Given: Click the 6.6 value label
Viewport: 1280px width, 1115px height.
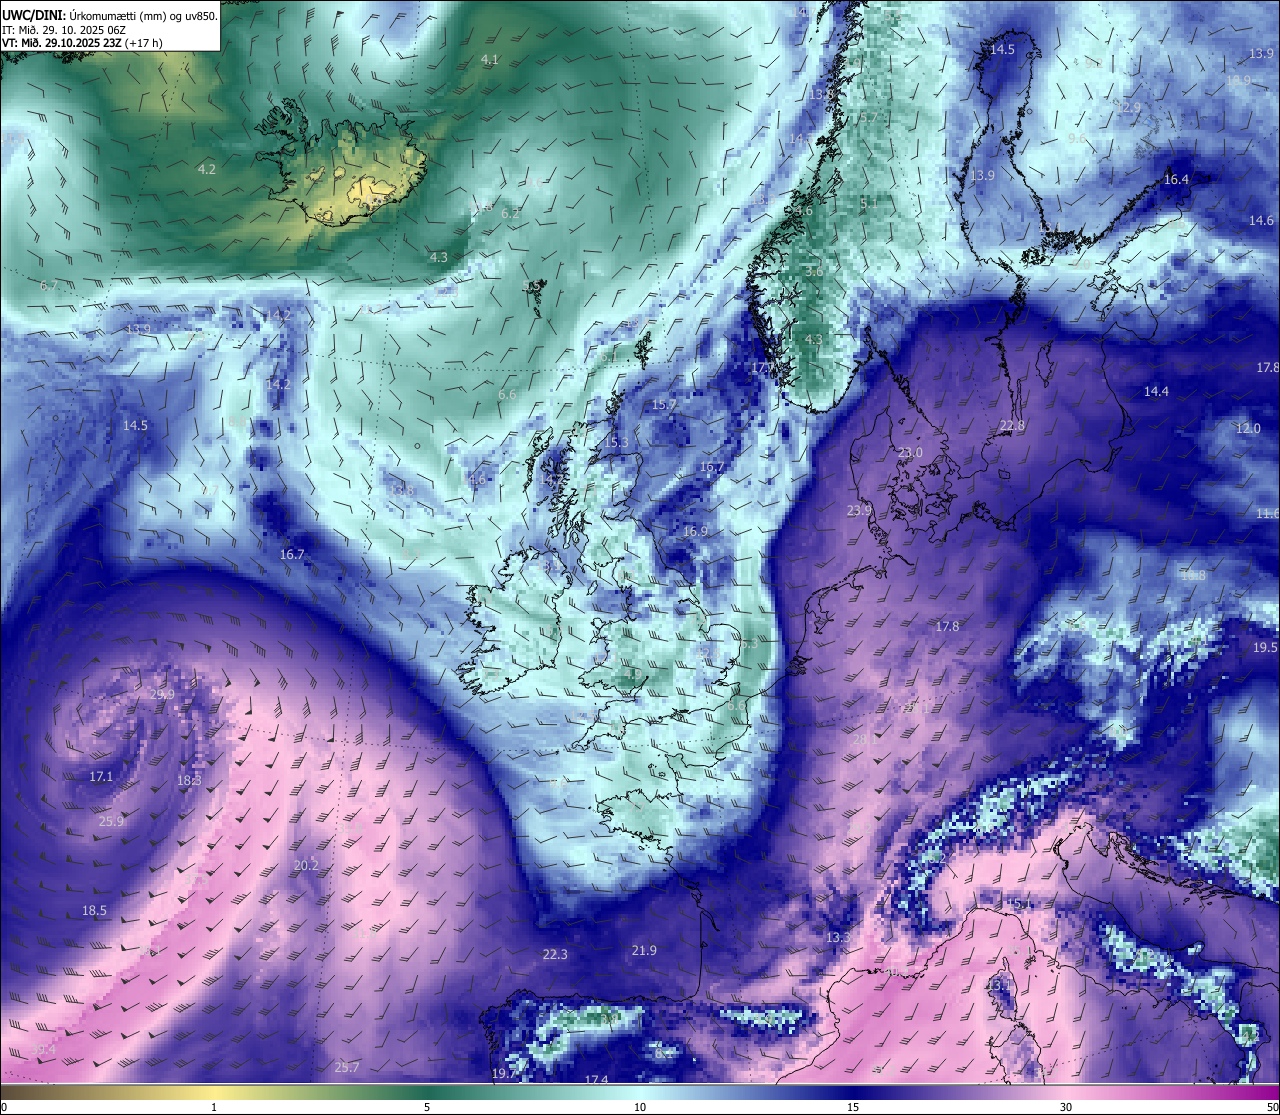Looking at the screenshot, I should (507, 394).
